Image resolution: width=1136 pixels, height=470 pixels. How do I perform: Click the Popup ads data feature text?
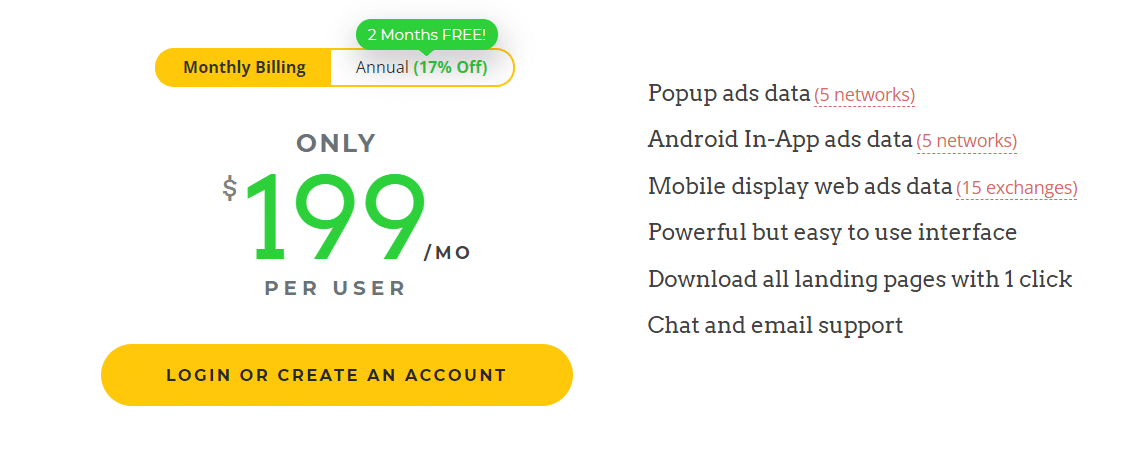(729, 93)
